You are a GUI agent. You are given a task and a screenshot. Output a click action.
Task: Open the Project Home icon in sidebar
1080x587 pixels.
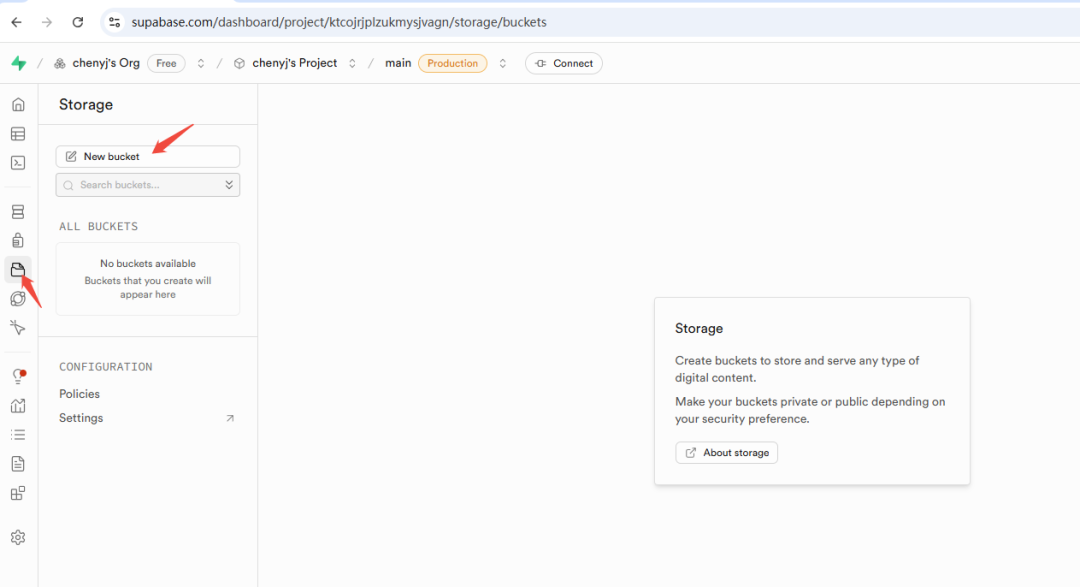pos(19,105)
